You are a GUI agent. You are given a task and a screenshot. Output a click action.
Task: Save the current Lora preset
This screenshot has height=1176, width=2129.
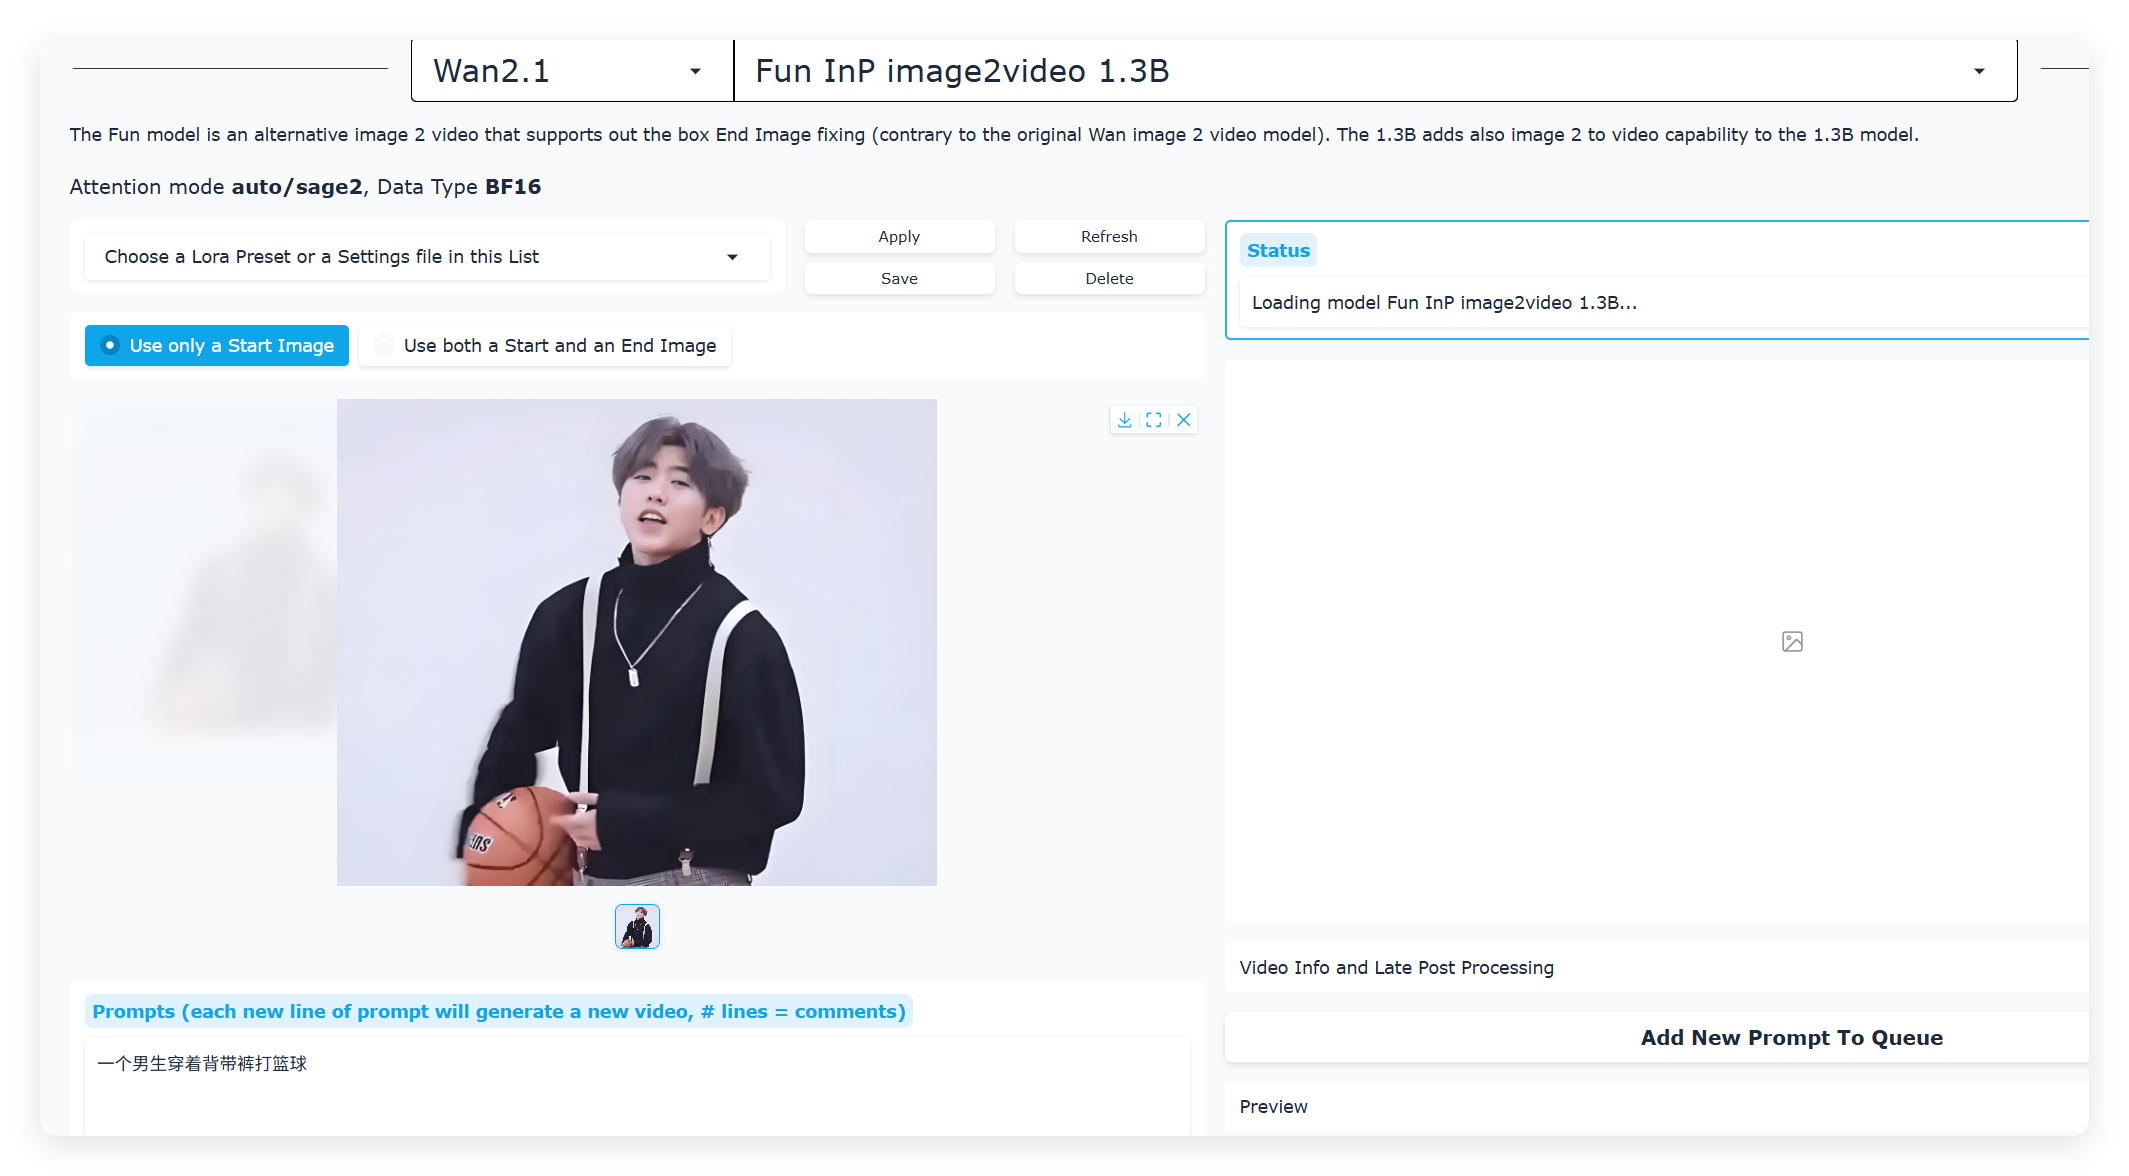[x=899, y=279]
